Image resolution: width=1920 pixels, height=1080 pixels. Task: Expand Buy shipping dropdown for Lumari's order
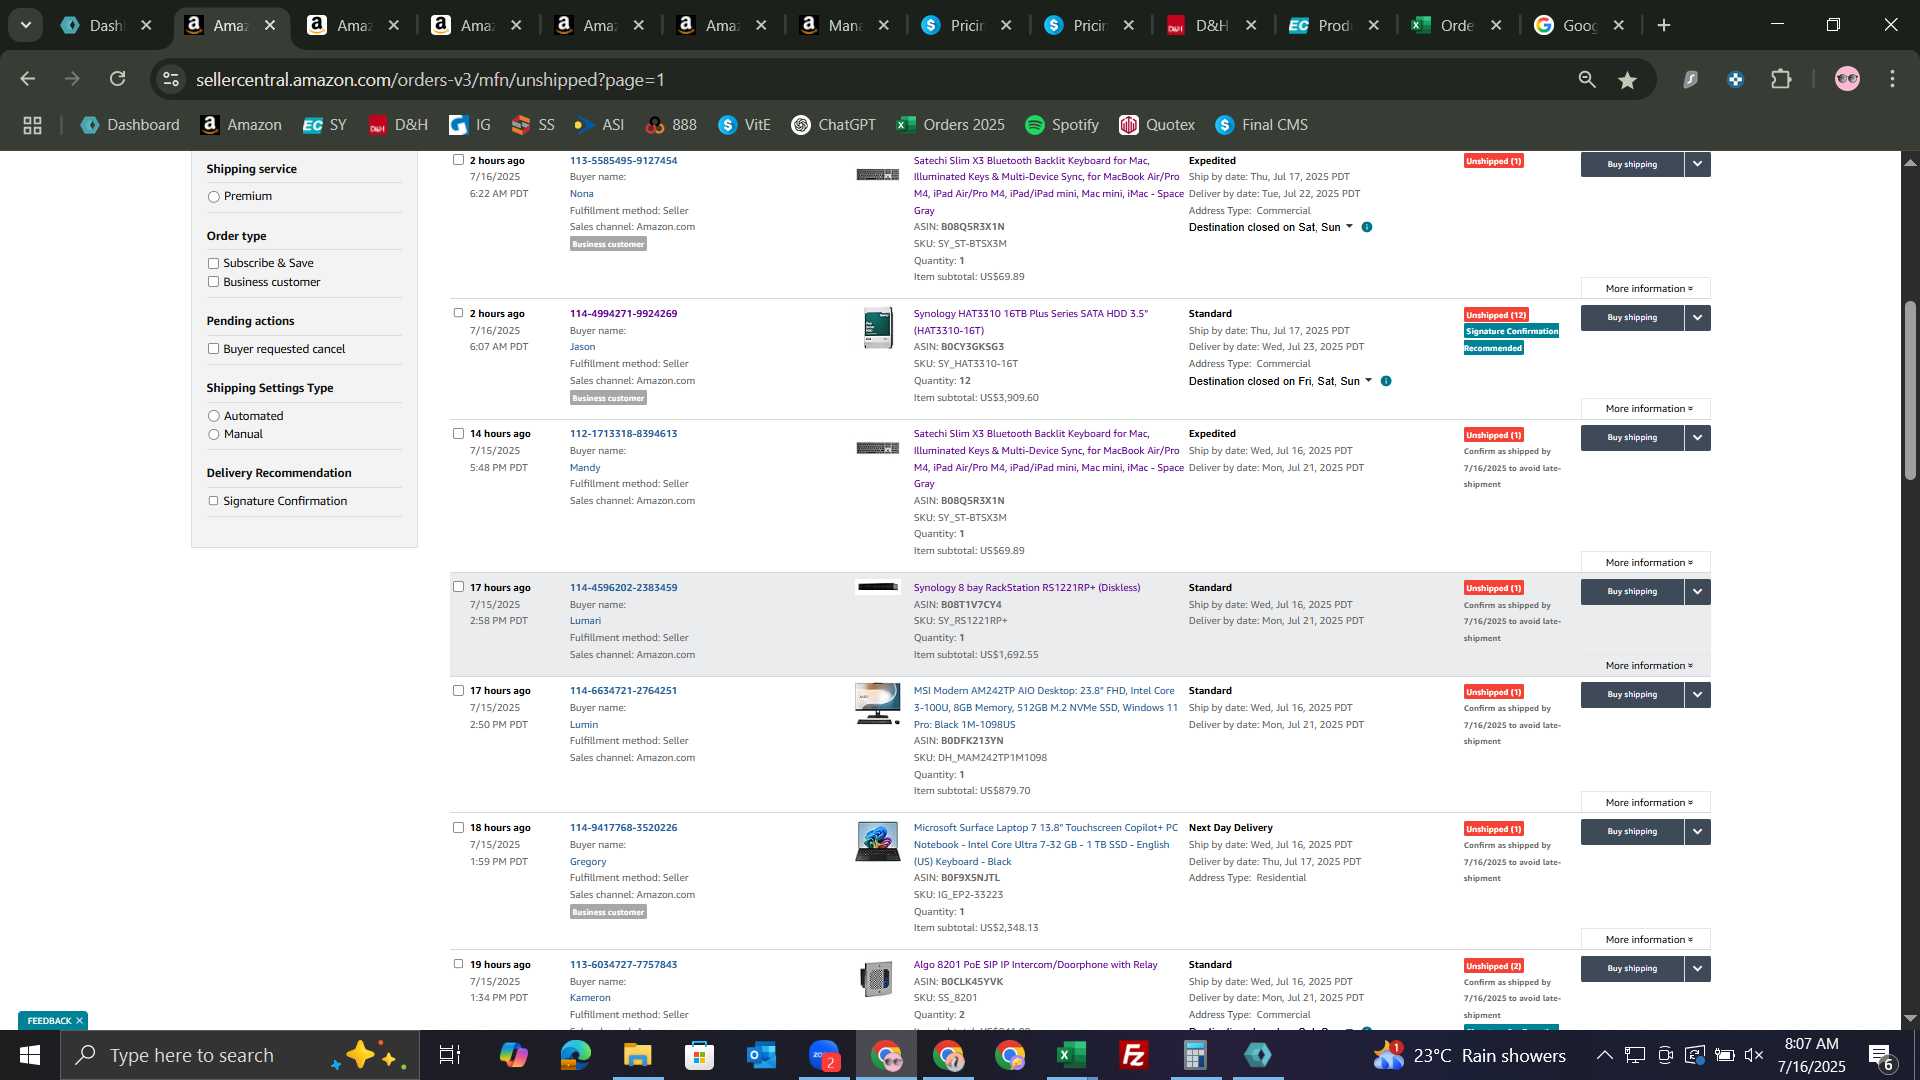point(1697,592)
